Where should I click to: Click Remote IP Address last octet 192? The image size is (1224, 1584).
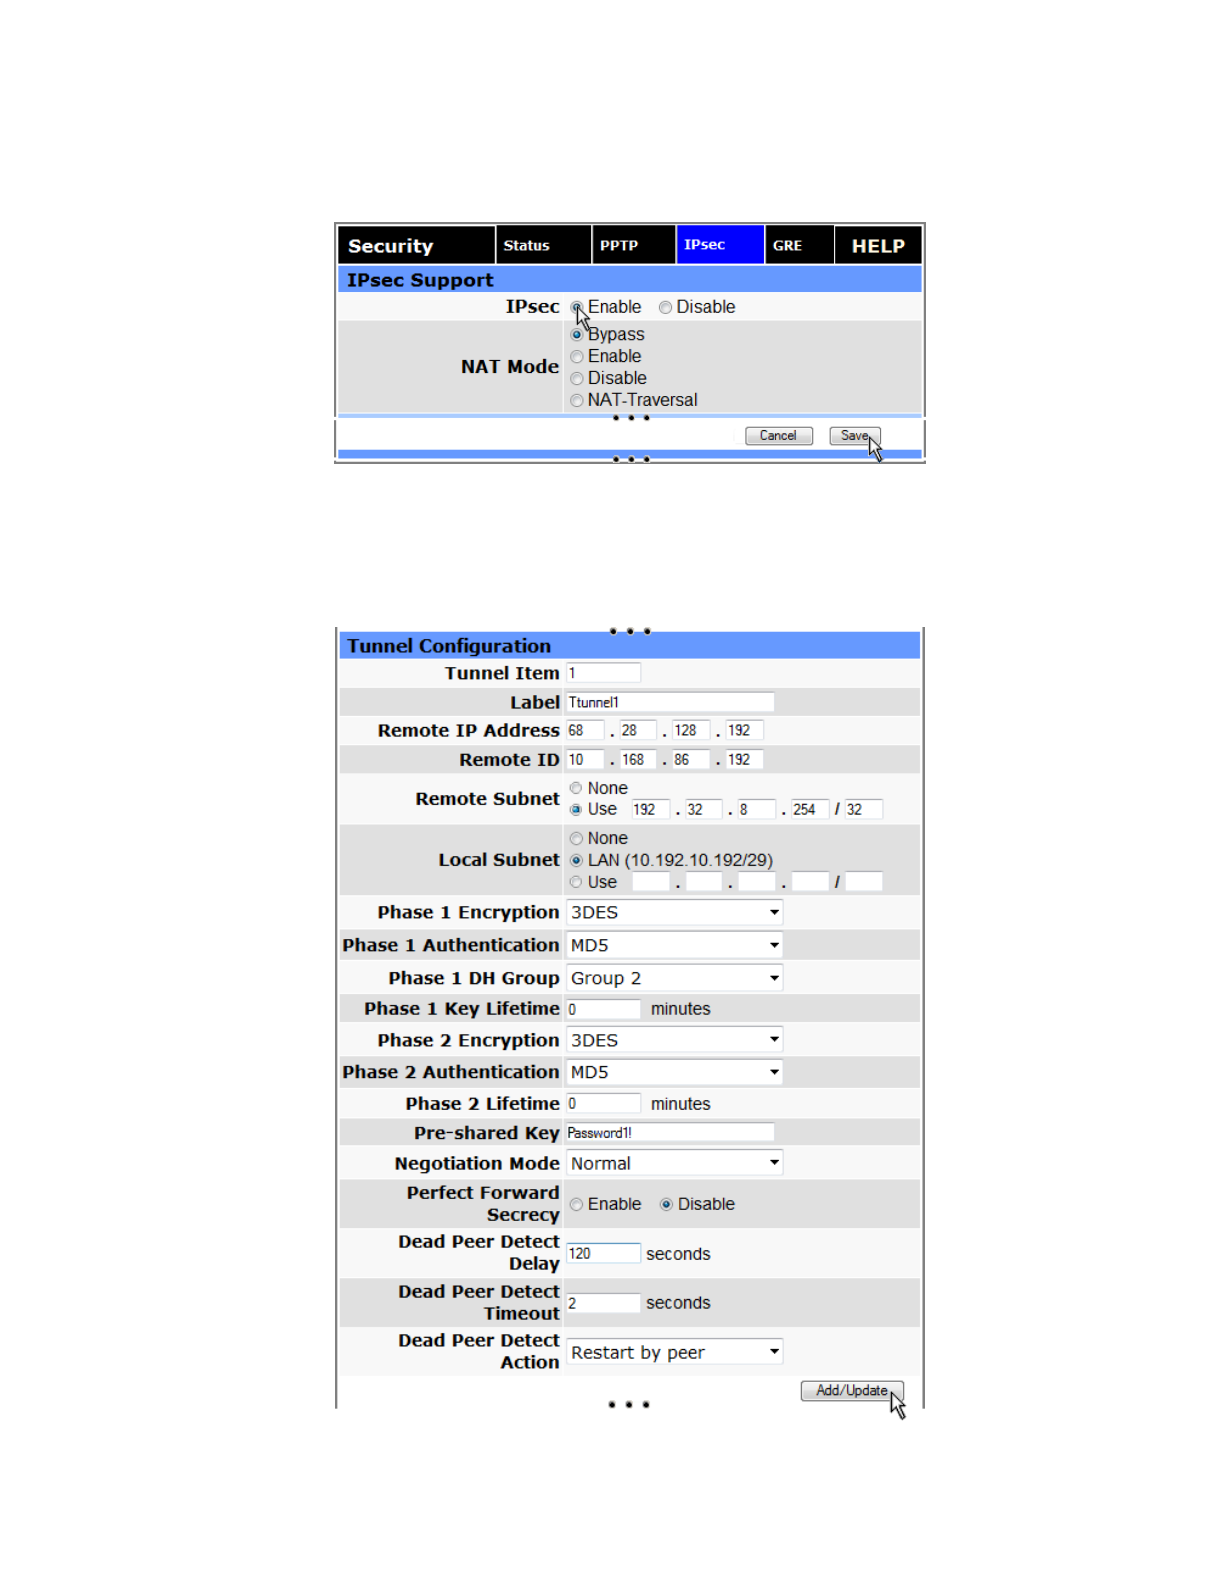point(745,731)
